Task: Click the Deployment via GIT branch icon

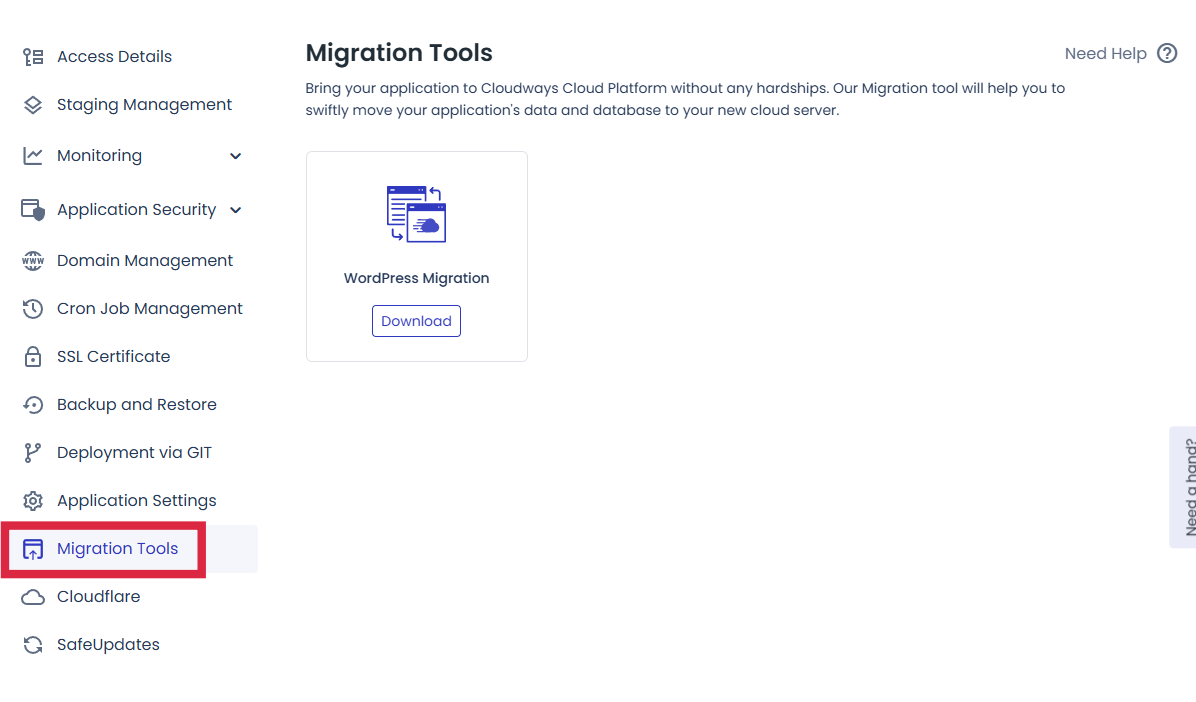Action: pos(32,452)
